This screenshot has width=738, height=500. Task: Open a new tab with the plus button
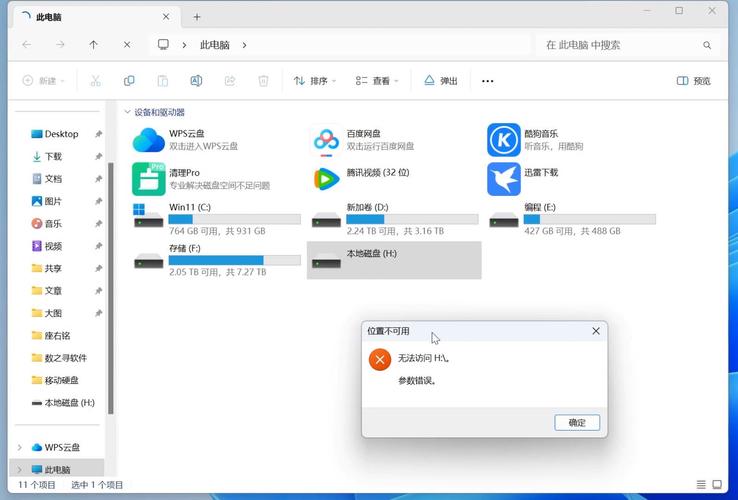(x=197, y=17)
